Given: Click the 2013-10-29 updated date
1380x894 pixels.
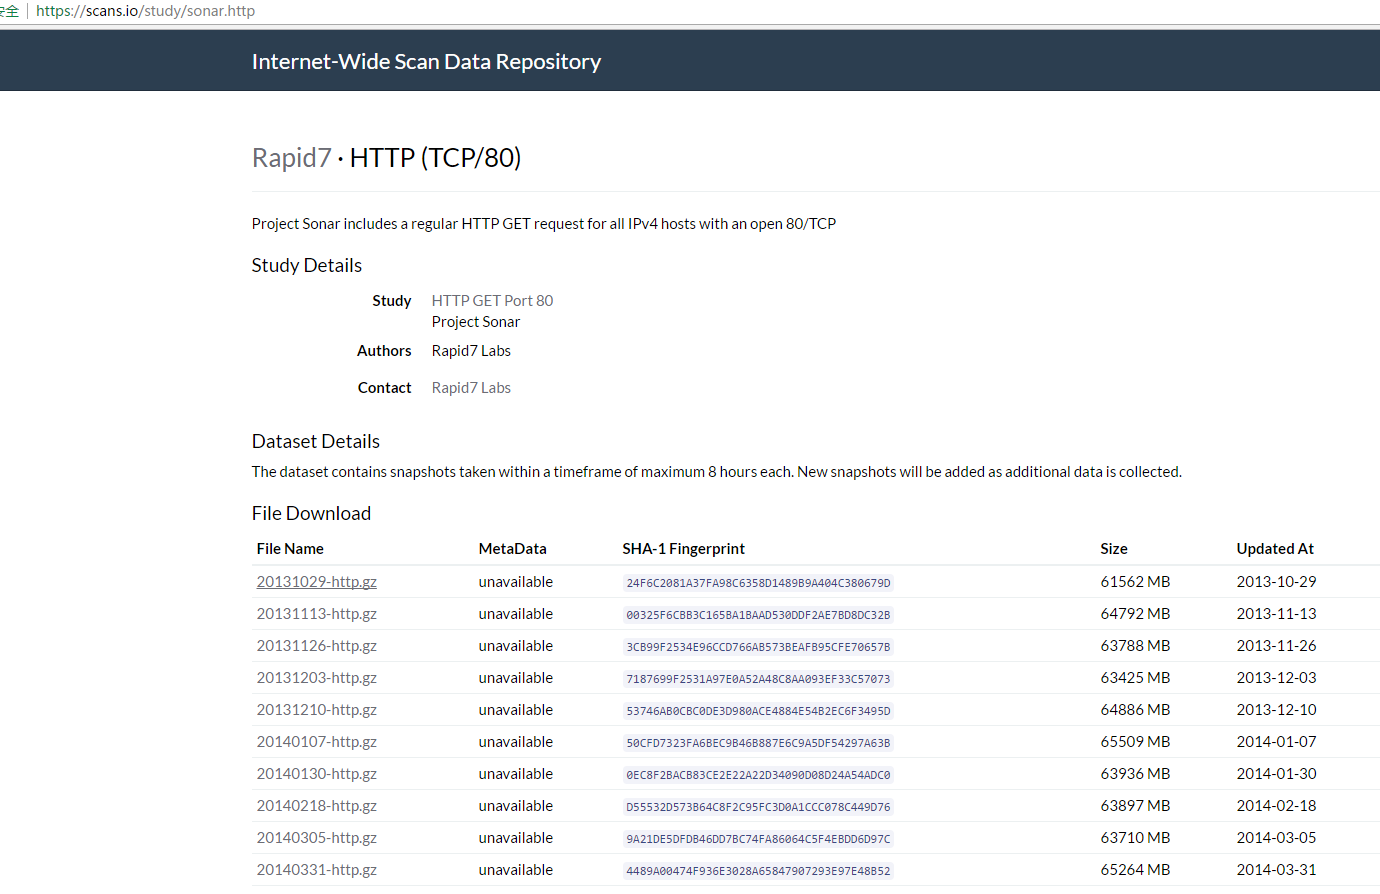Looking at the screenshot, I should (1276, 581).
